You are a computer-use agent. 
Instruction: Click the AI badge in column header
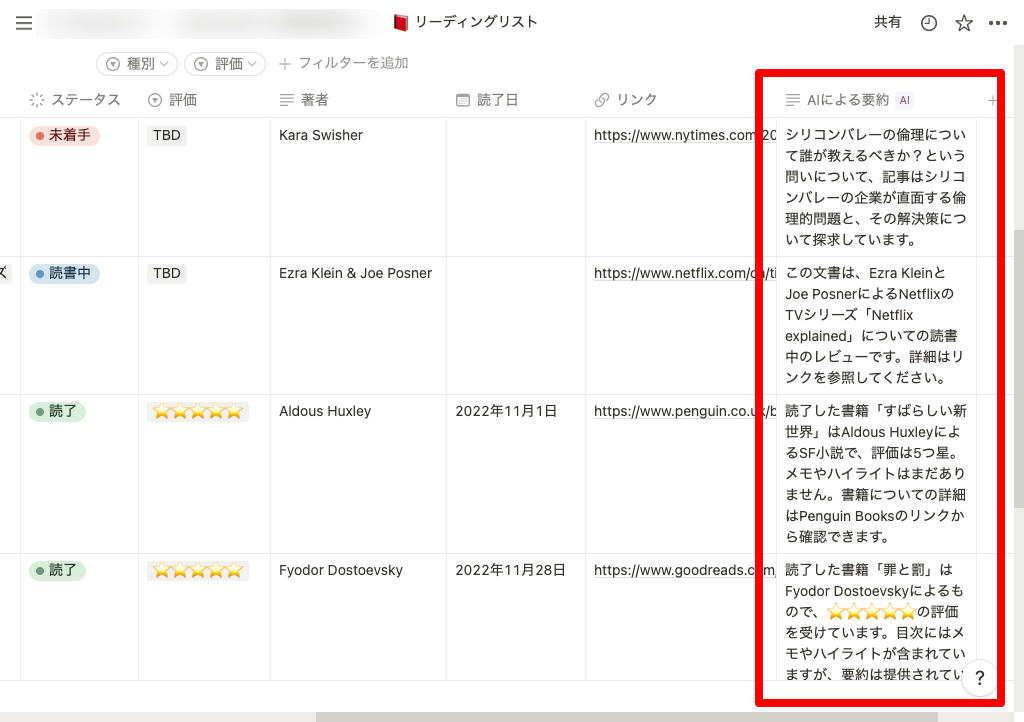(904, 100)
